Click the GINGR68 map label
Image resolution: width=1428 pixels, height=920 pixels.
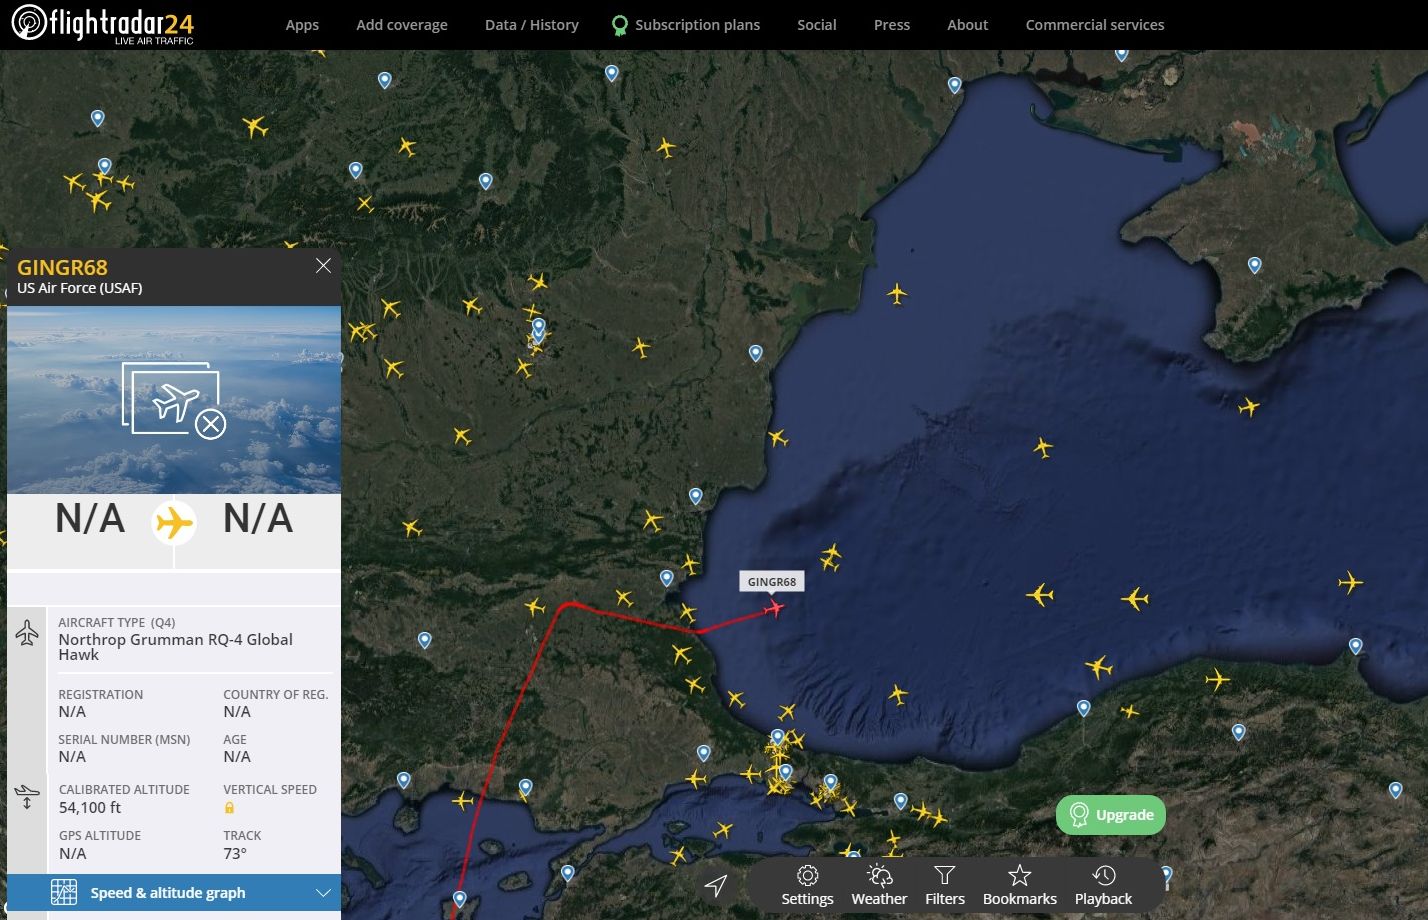(x=772, y=582)
